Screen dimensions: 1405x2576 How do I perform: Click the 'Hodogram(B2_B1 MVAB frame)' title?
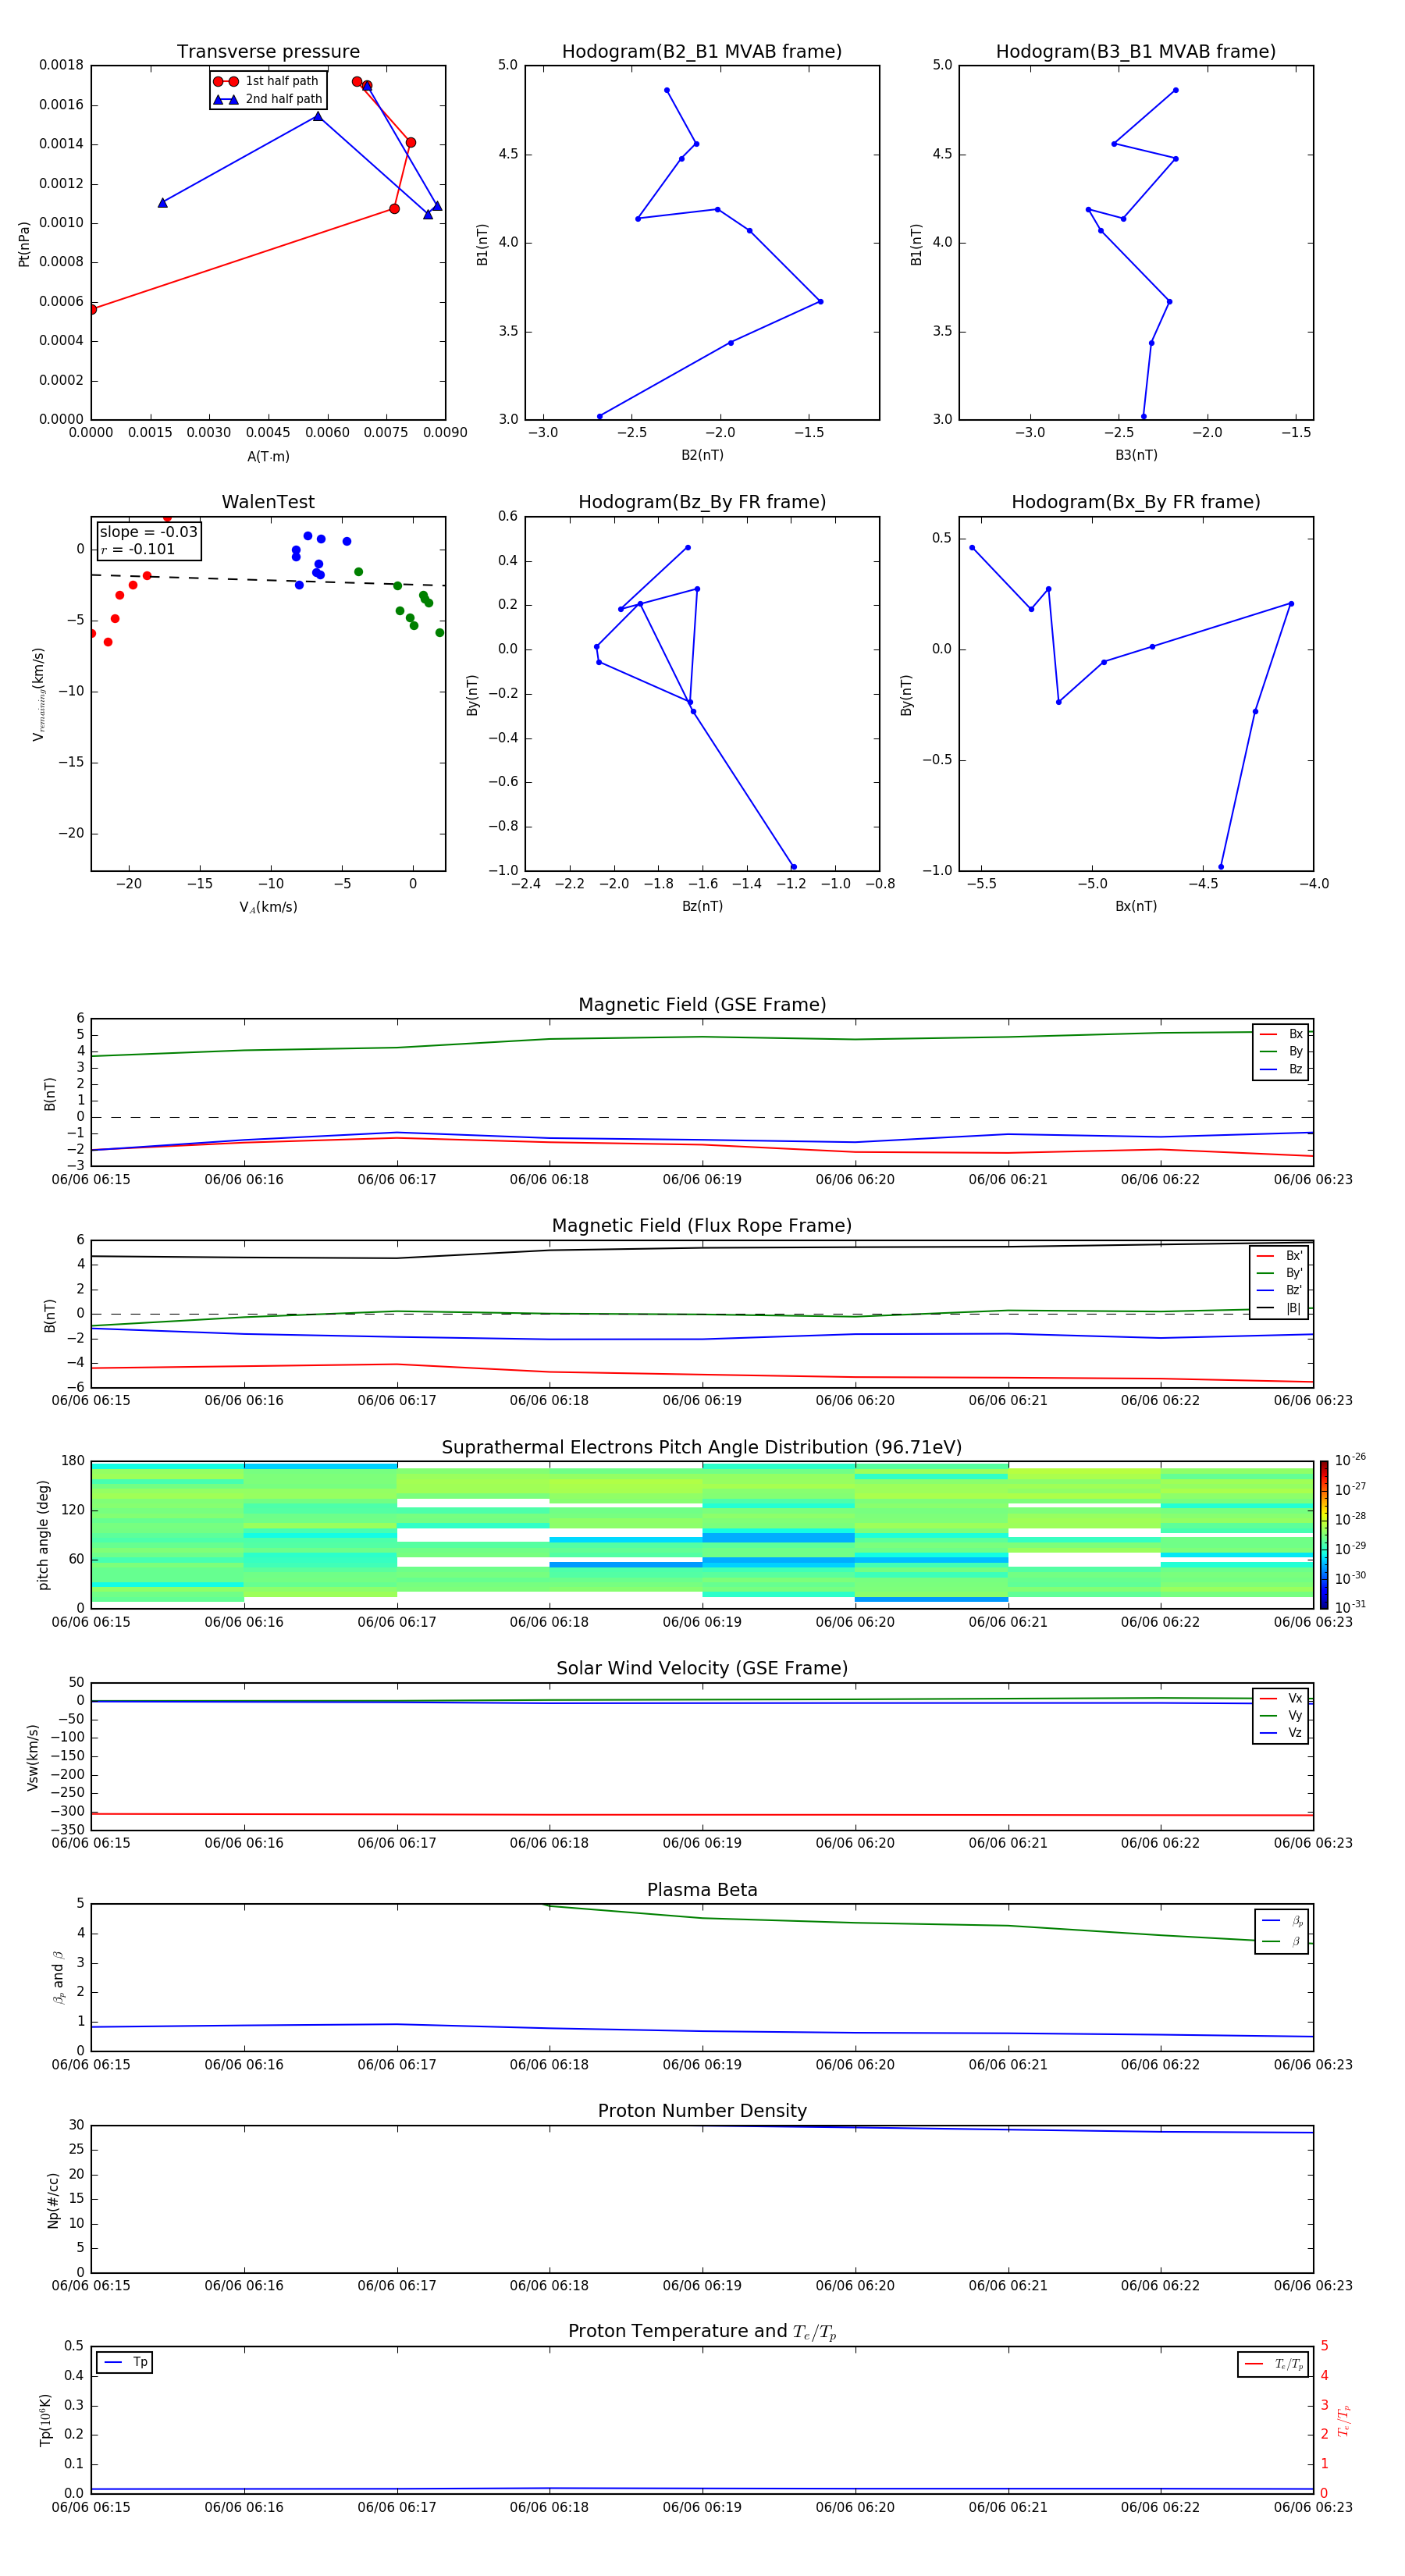(x=702, y=52)
